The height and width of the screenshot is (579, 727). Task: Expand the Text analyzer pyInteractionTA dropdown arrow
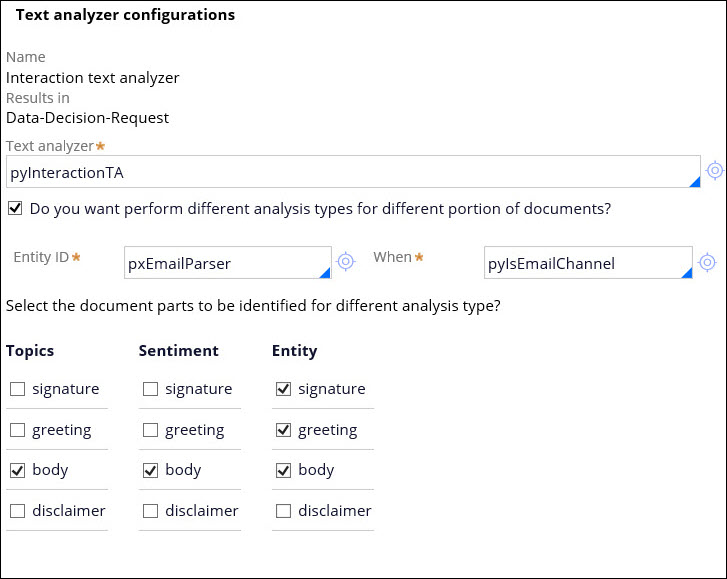coord(693,181)
